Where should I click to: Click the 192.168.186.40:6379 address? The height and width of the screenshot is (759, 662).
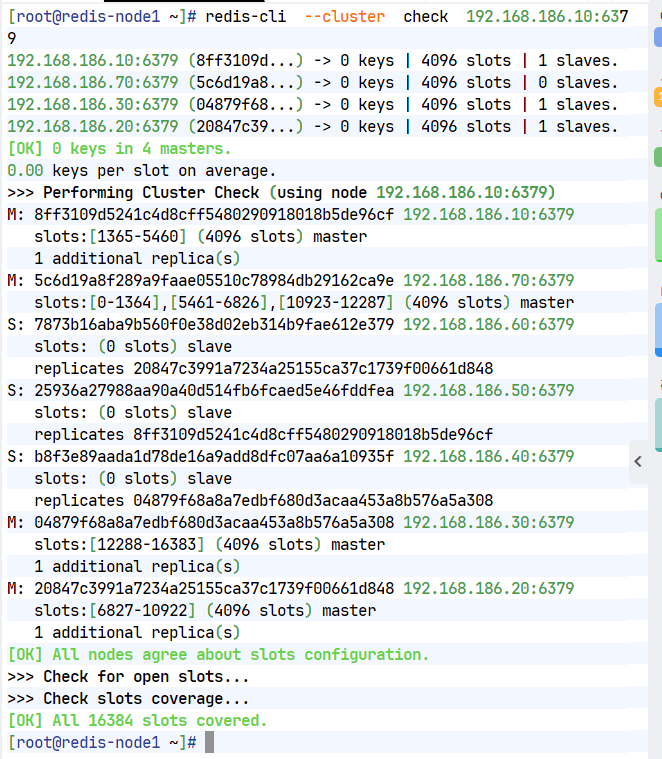point(489,456)
